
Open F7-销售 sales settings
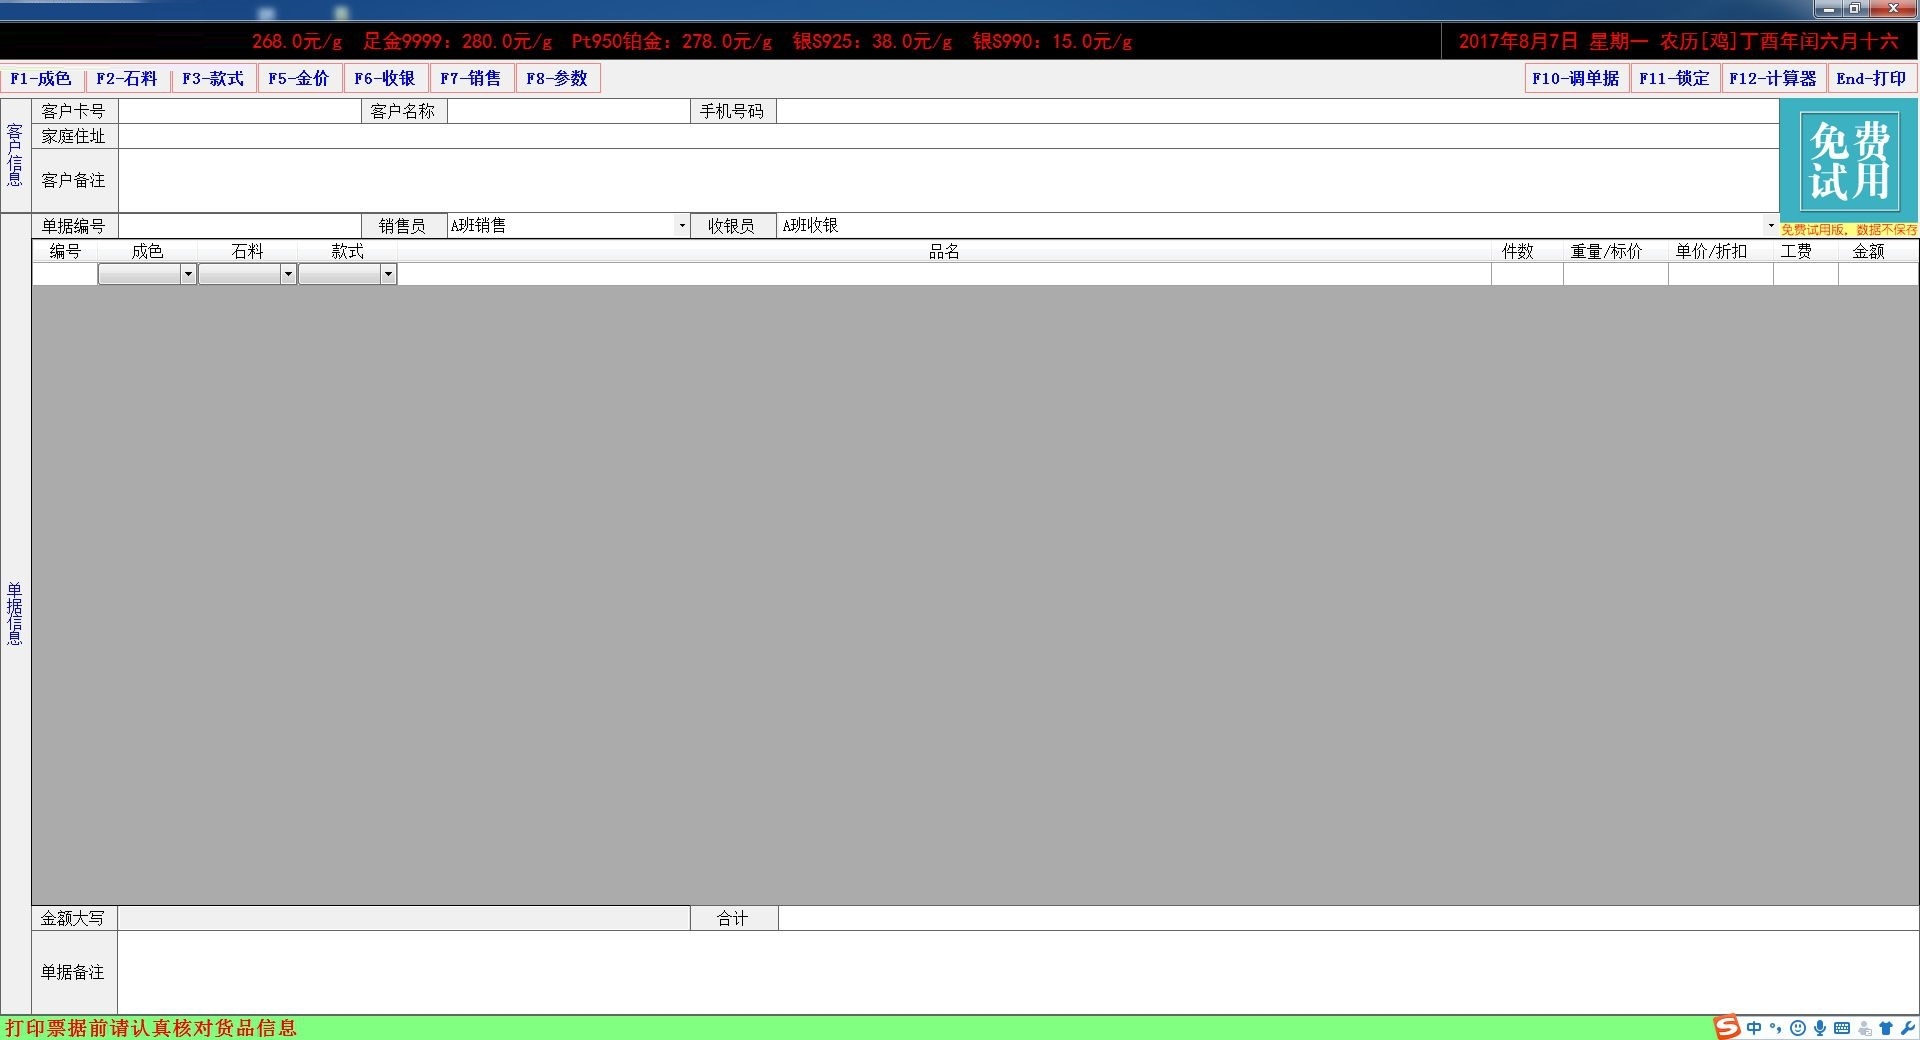(x=471, y=78)
